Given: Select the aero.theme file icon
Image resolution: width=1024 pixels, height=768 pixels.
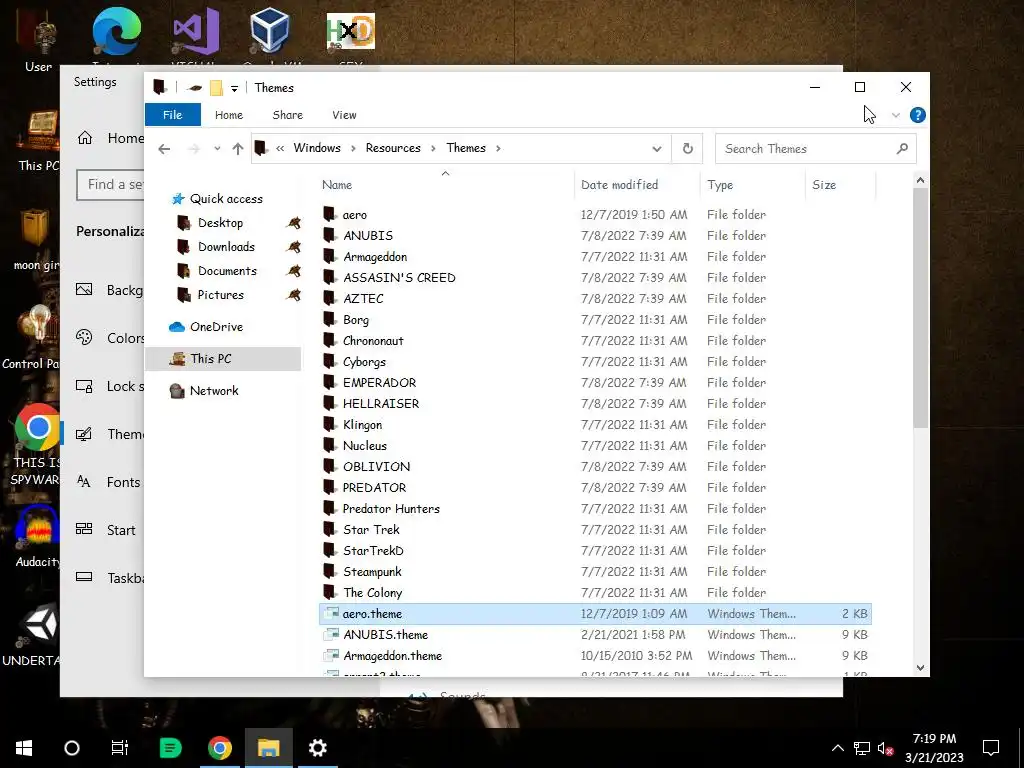Looking at the screenshot, I should point(332,613).
